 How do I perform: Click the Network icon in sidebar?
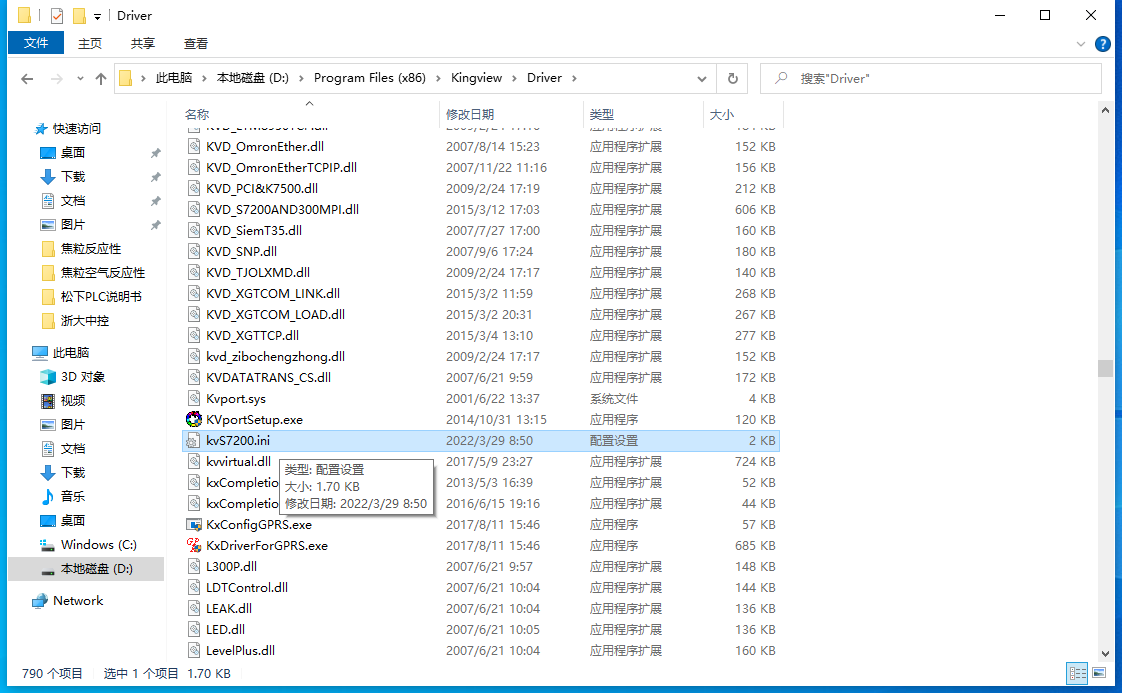click(x=40, y=601)
